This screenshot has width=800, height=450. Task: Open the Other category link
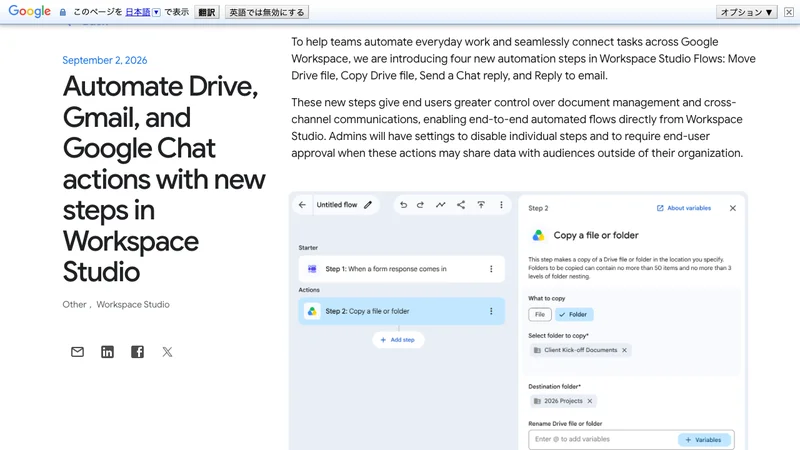(x=74, y=305)
